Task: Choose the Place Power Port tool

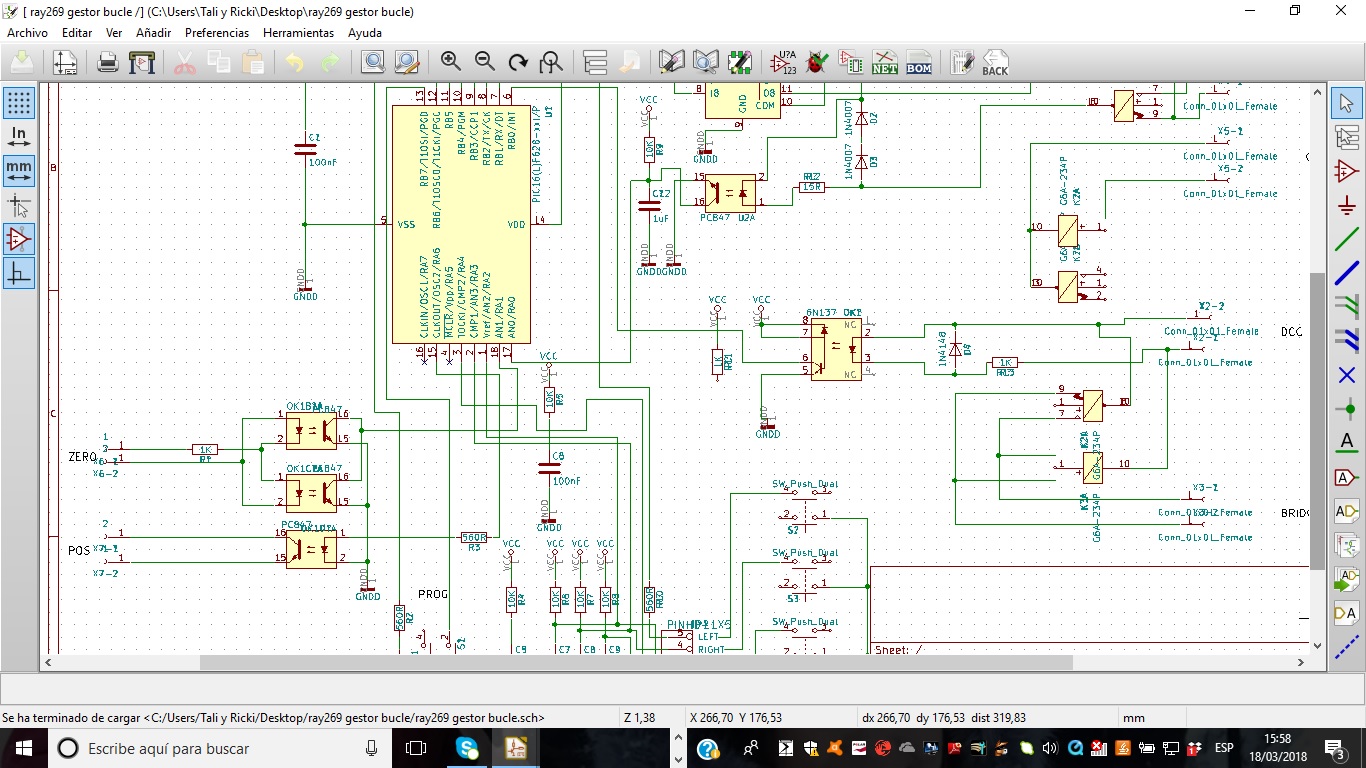Action: pyautogui.click(x=1346, y=205)
